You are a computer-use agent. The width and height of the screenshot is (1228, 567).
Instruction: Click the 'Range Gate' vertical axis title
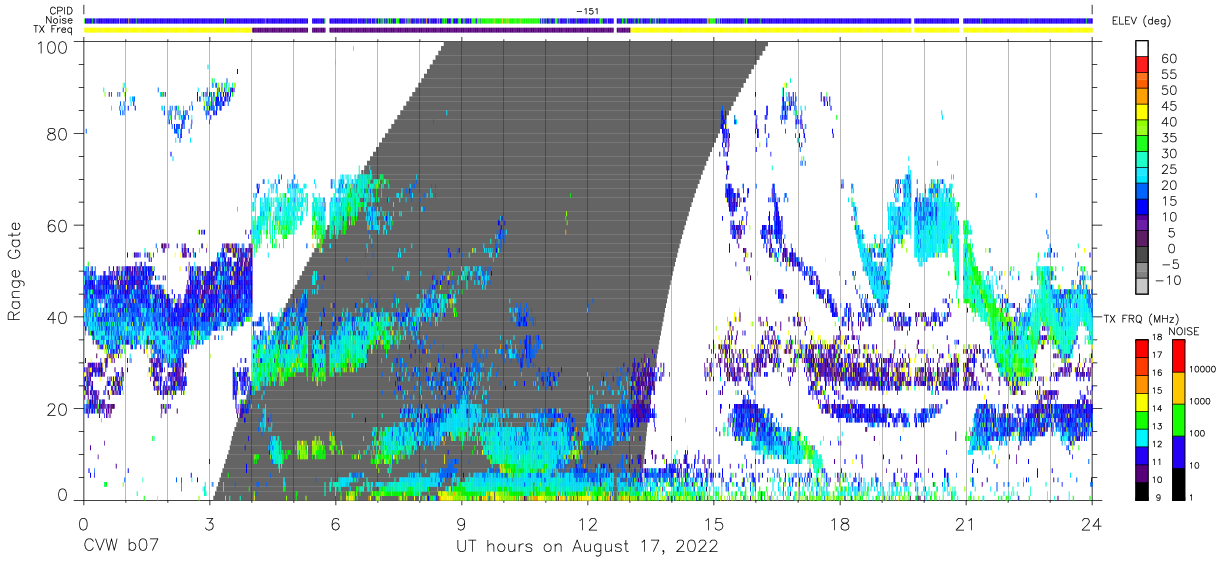point(16,271)
